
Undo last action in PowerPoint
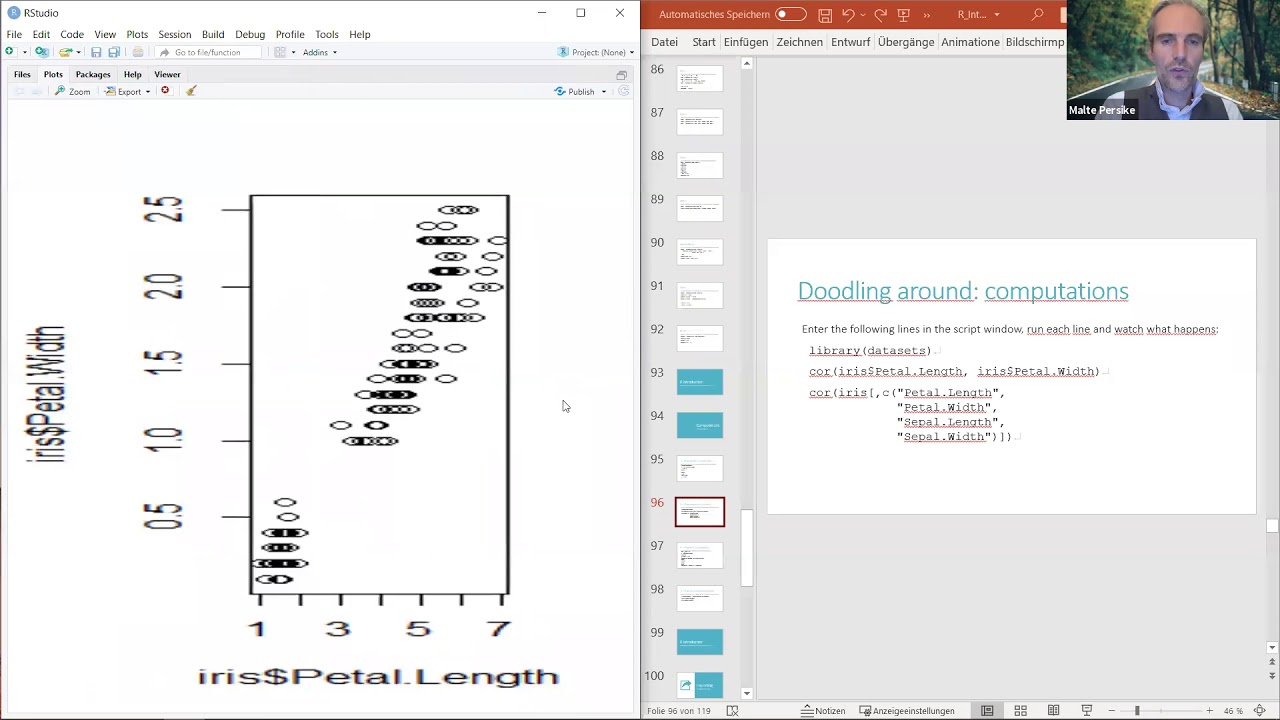tap(848, 14)
